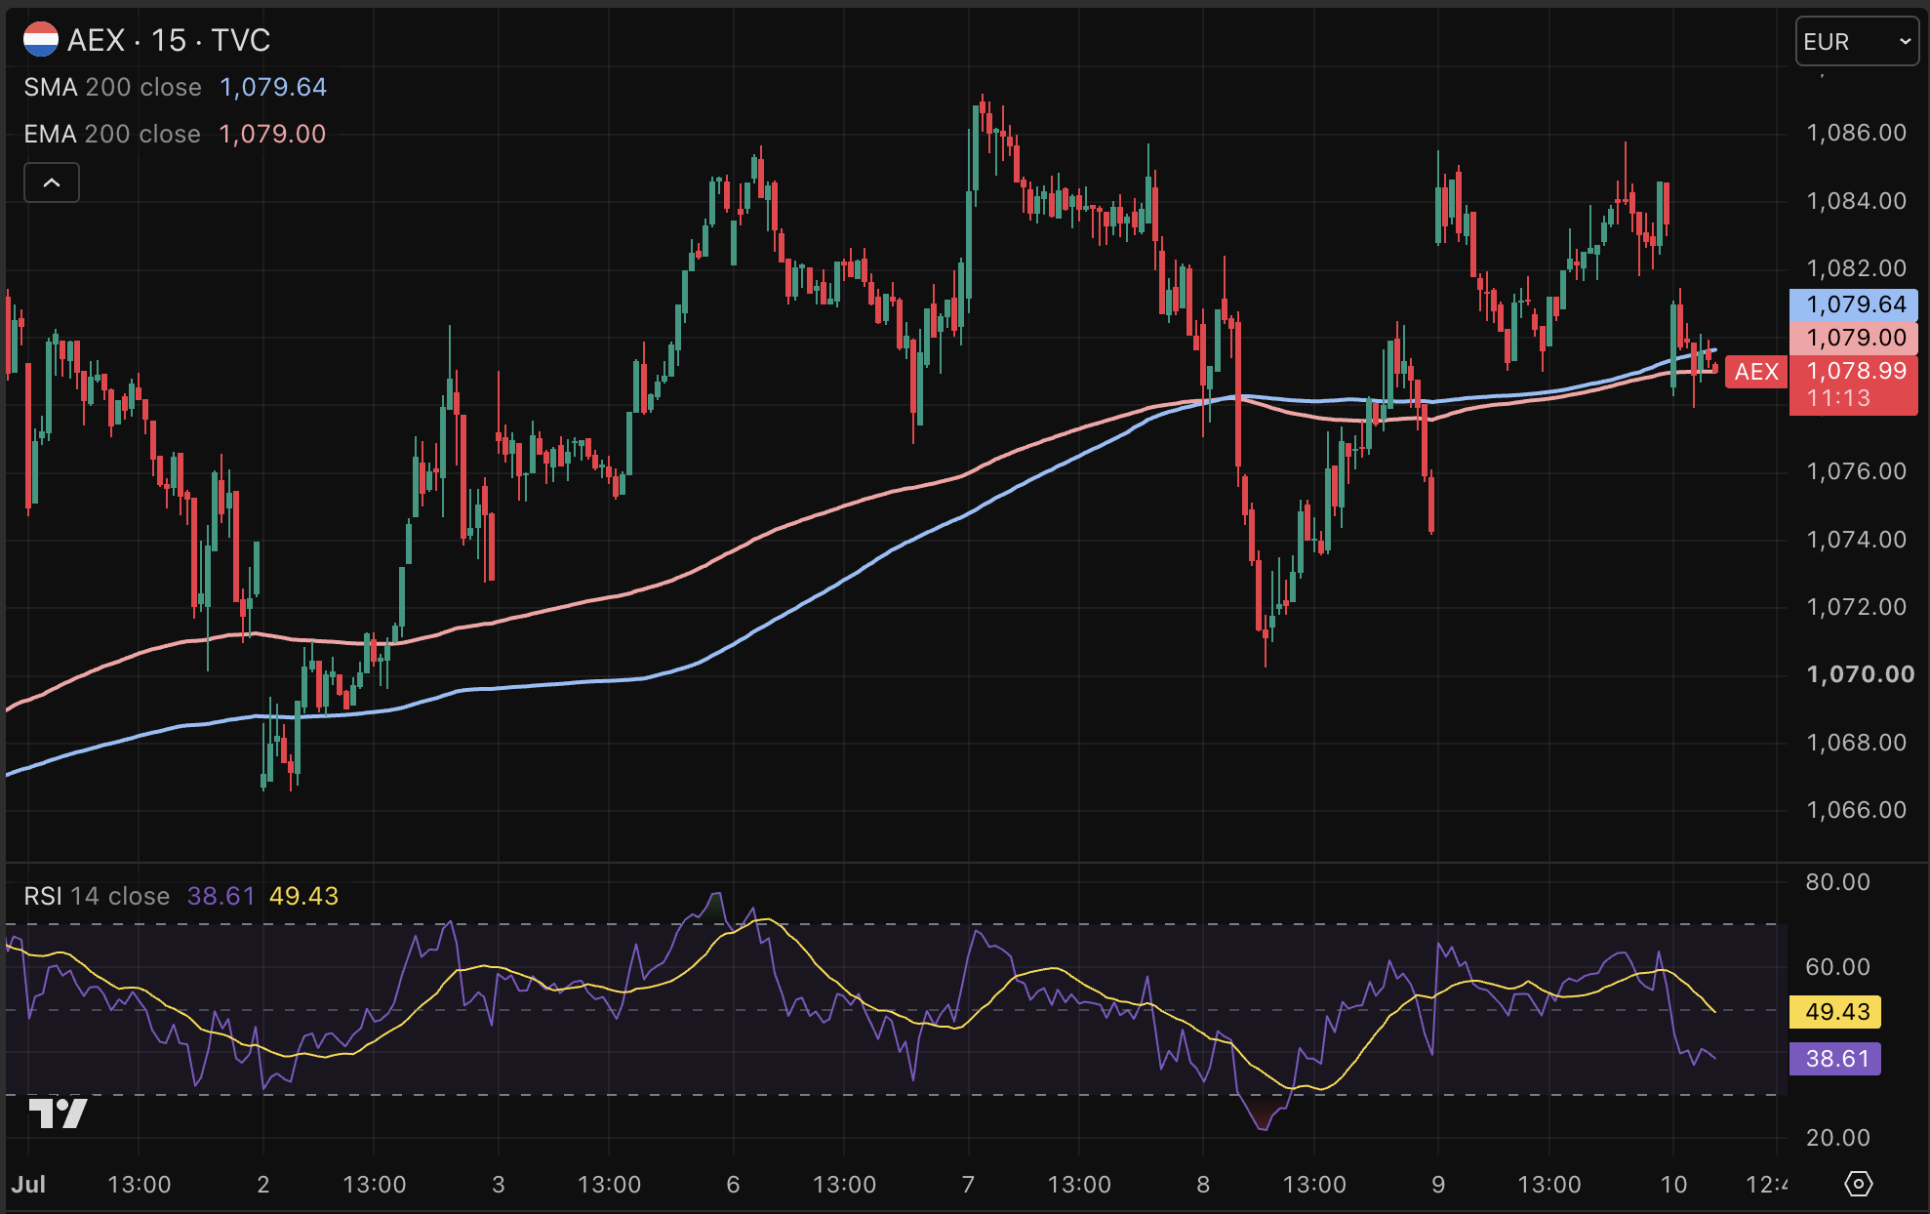Screen dimensions: 1930x1214
Task: Click the blue SMA price label 1,079.64
Action: (x=1853, y=304)
